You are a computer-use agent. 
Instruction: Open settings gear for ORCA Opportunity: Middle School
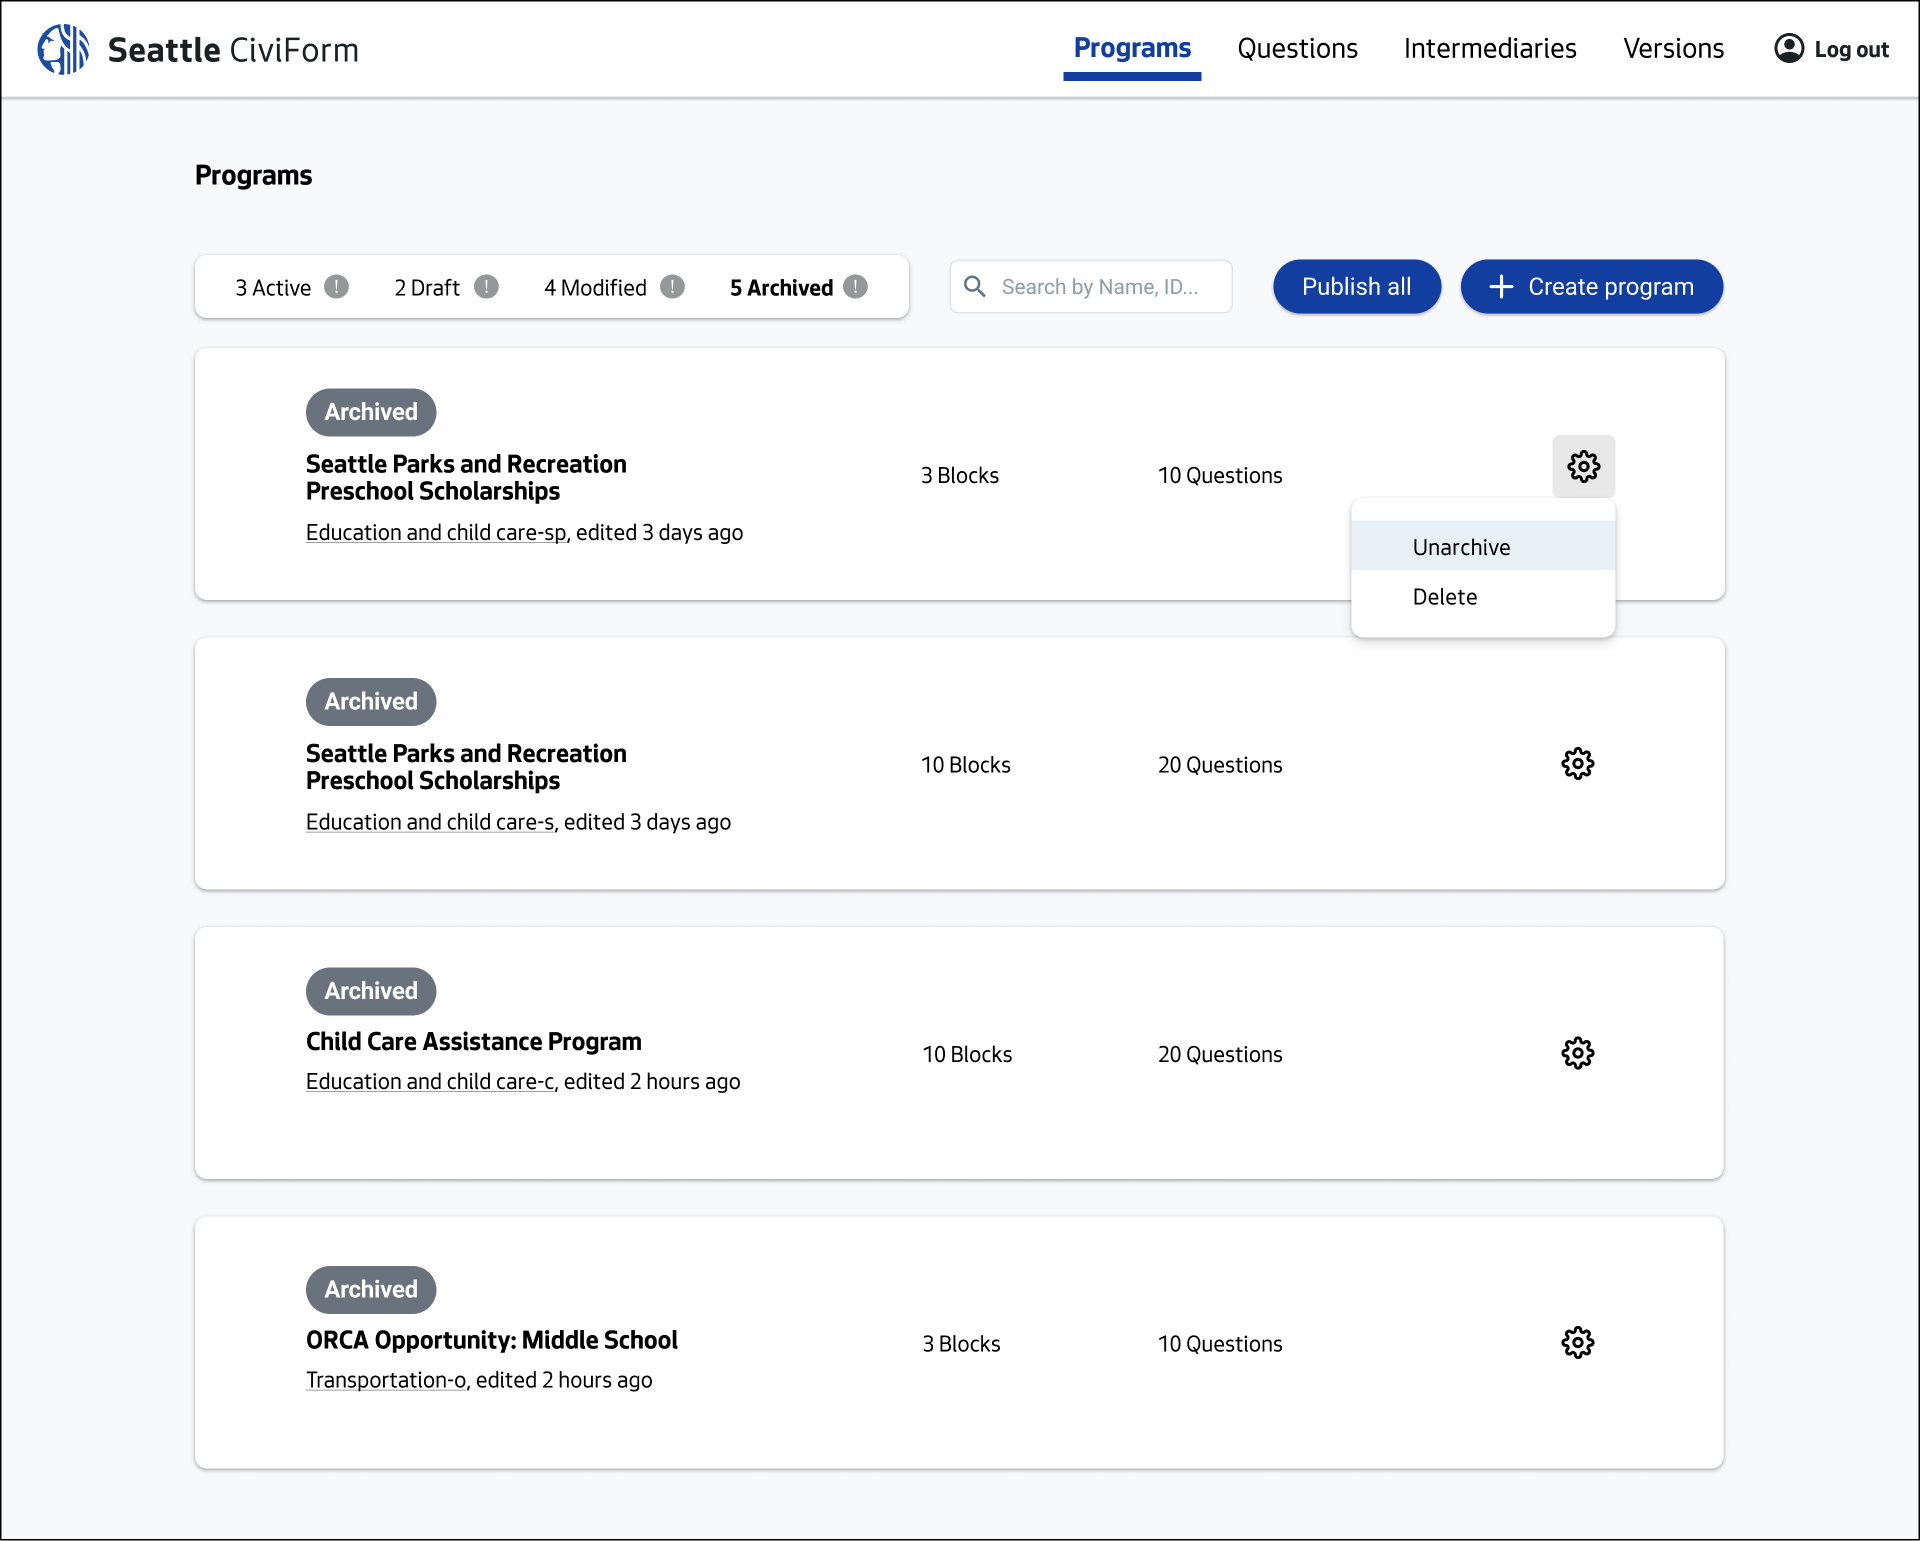1578,1343
